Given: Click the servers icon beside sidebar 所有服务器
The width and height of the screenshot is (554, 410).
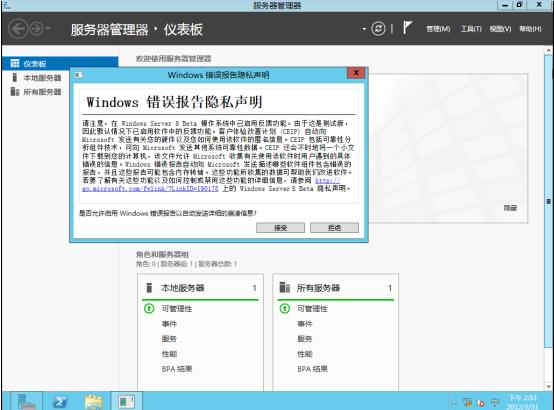Looking at the screenshot, I should point(15,92).
